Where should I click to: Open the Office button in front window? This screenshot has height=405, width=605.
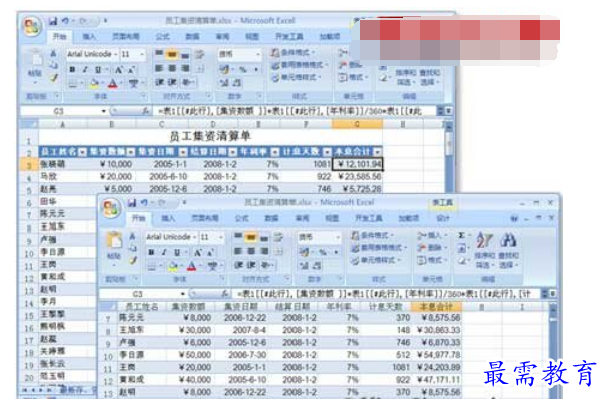(x=111, y=209)
